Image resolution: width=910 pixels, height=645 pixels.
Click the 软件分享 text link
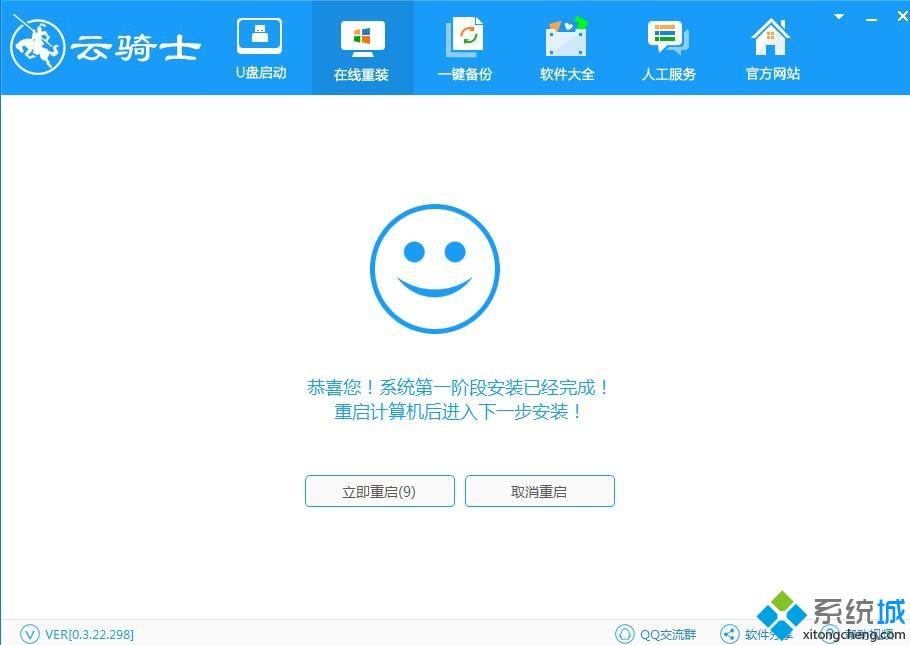click(768, 634)
